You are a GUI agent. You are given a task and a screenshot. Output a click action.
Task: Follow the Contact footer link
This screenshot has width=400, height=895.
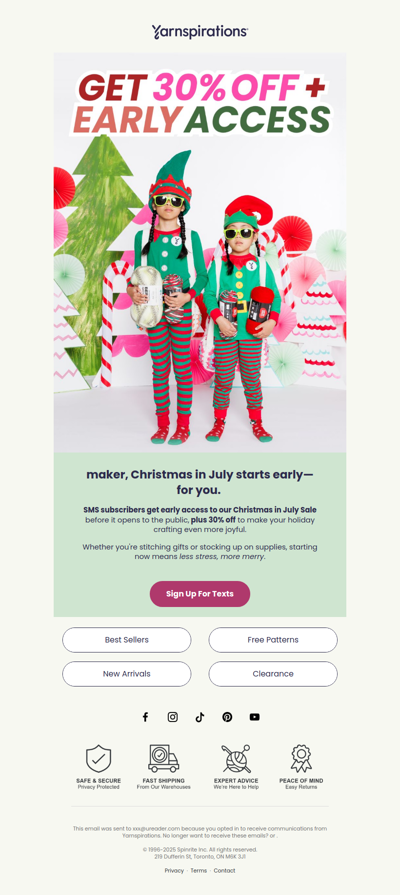tap(224, 870)
